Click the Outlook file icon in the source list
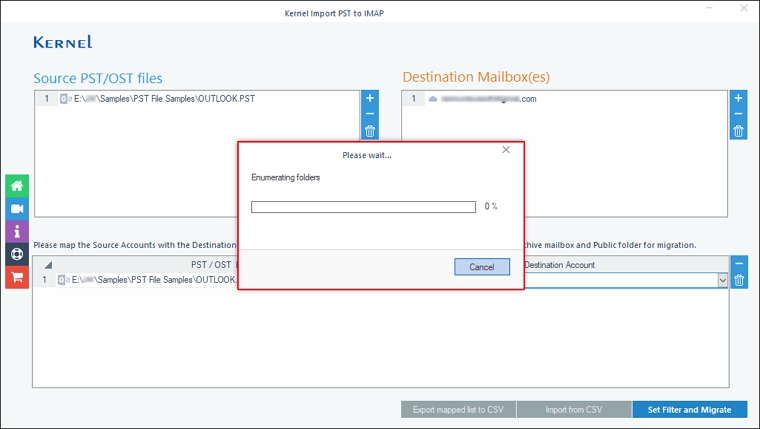 coord(65,98)
